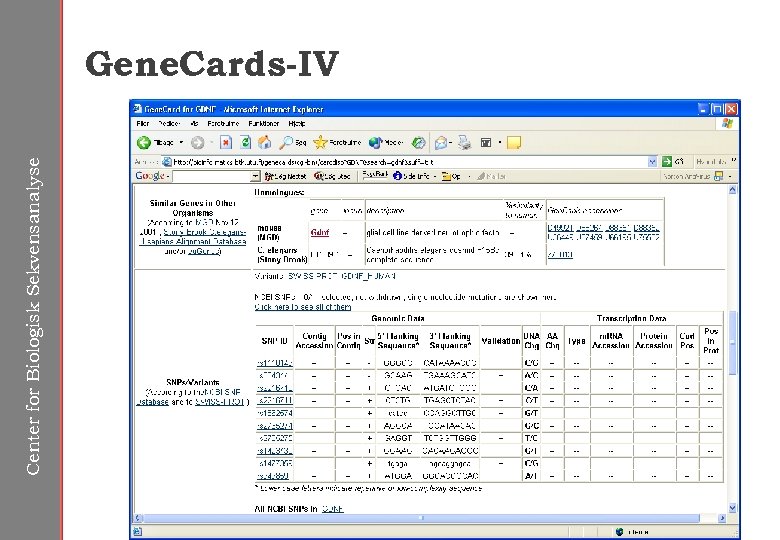The image size is (780, 540).
Task: Click the vertical scrollbar up arrow
Action: 732,190
